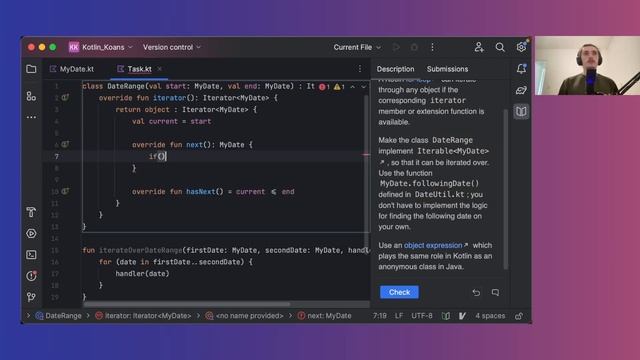Open the Git version control tool window
Image resolution: width=640 pixels, height=360 pixels.
(31, 297)
